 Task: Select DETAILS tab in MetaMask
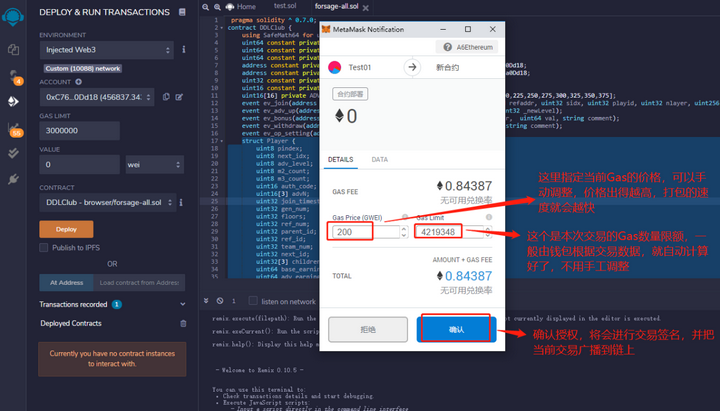pos(341,159)
